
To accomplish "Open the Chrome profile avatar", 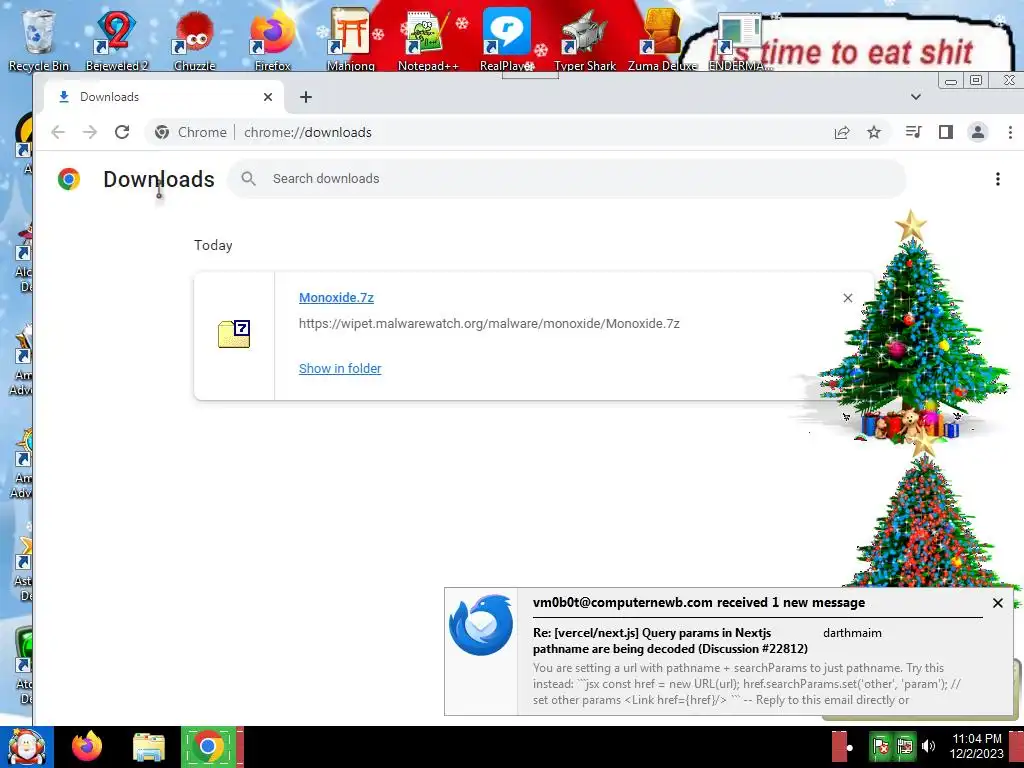I will click(978, 133).
